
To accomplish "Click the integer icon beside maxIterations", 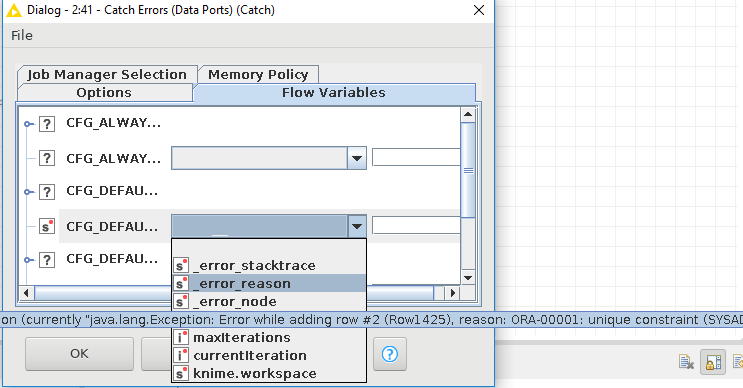I will (x=181, y=337).
